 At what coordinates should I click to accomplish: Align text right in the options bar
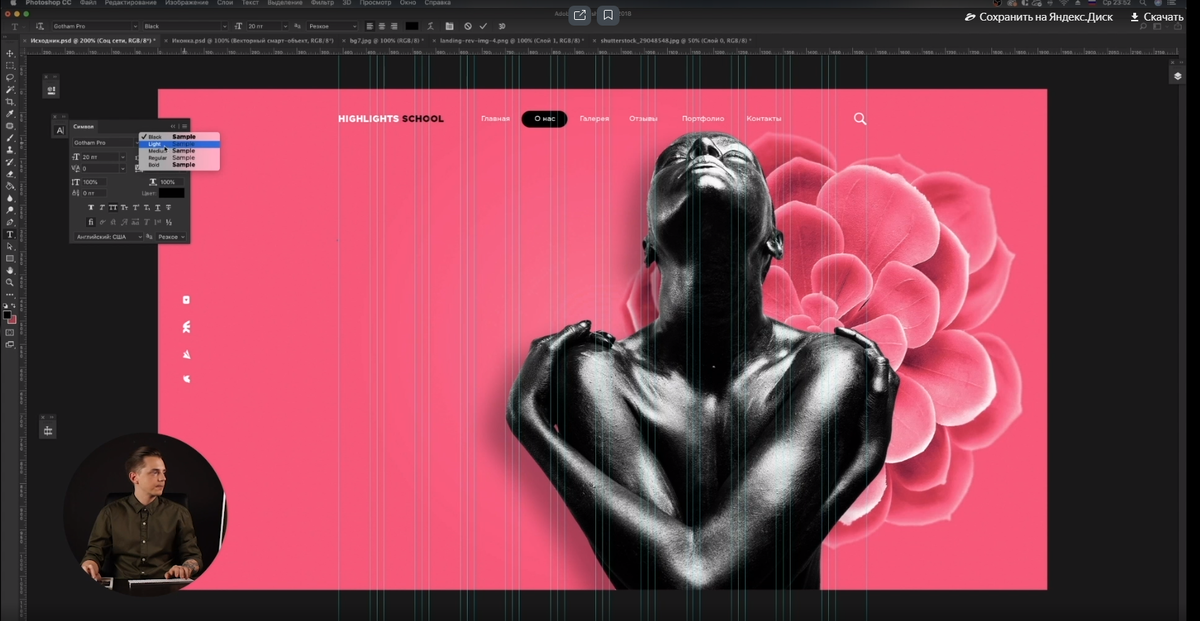tap(393, 26)
